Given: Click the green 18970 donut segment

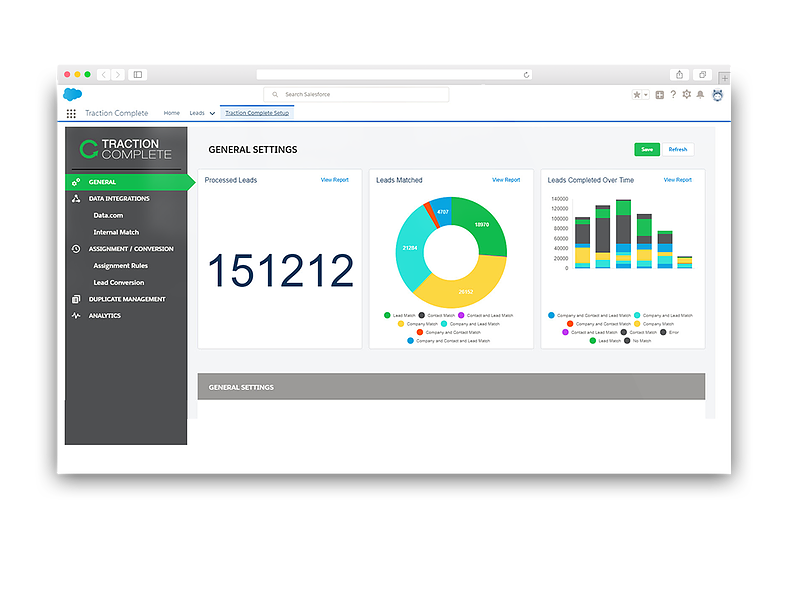Looking at the screenshot, I should pos(481,225).
